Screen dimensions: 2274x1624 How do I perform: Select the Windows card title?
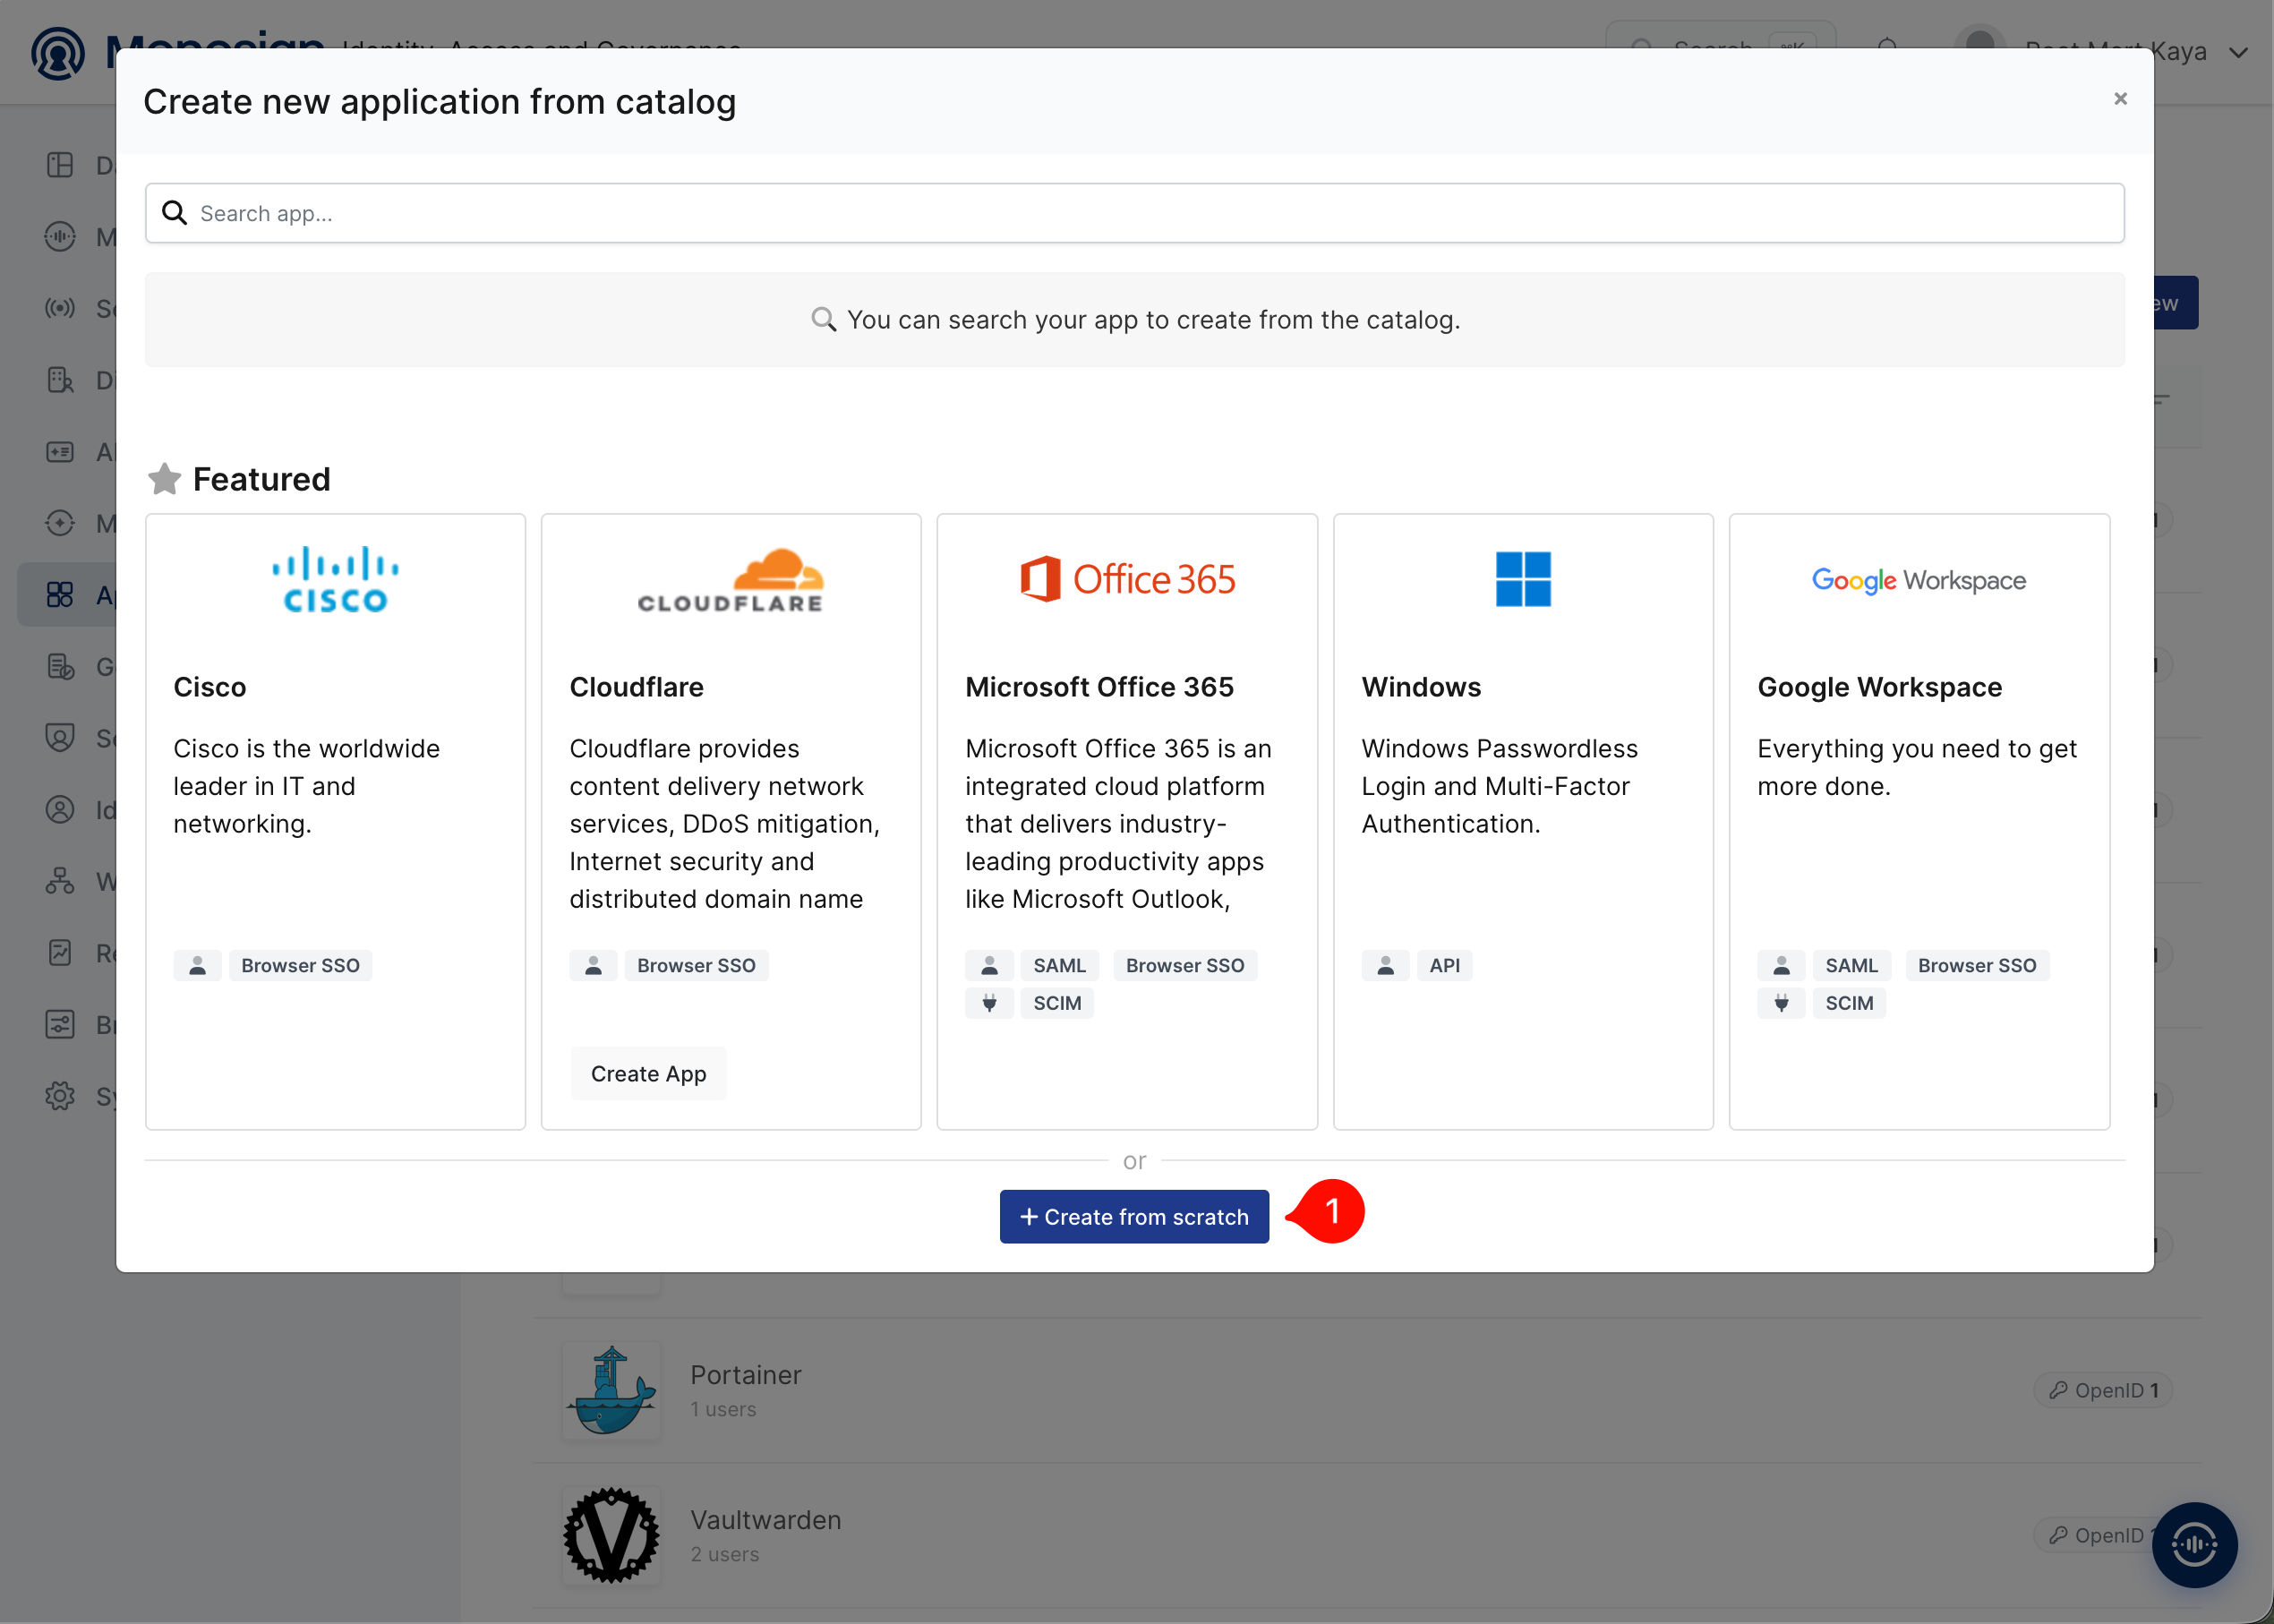(x=1422, y=687)
